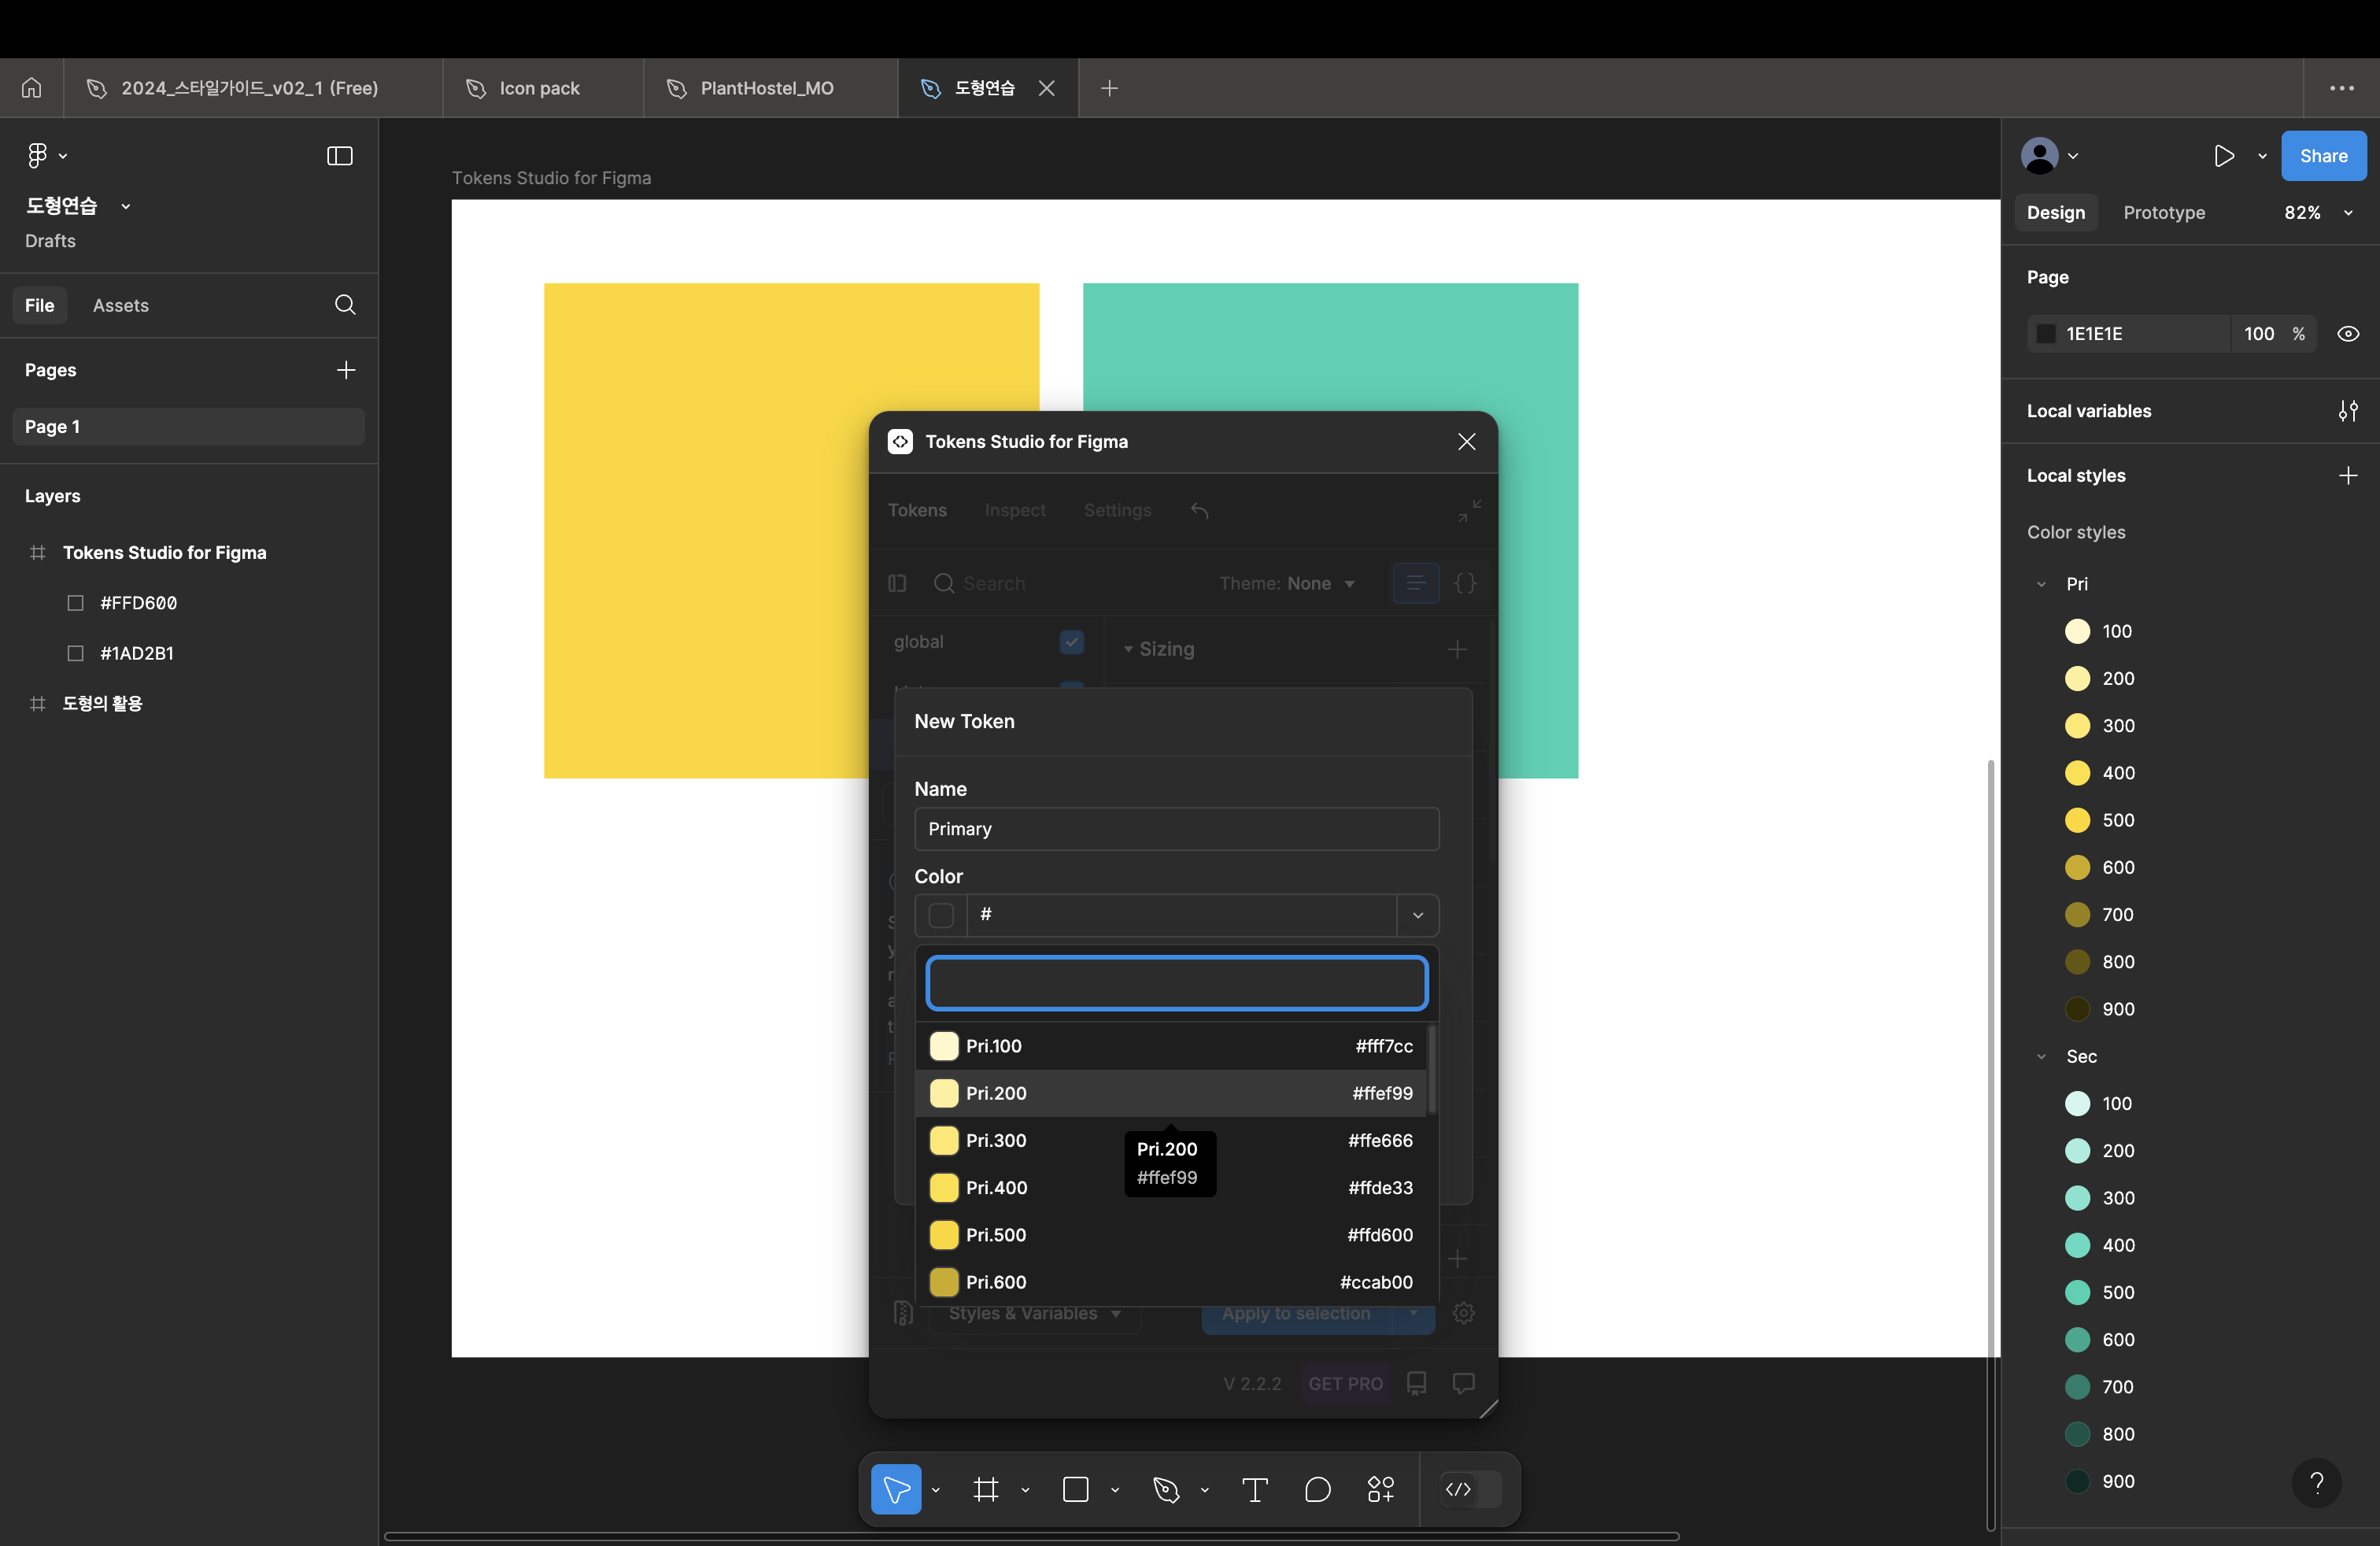Collapse the Pri color styles group
The image size is (2380, 1546).
coord(2041,584)
